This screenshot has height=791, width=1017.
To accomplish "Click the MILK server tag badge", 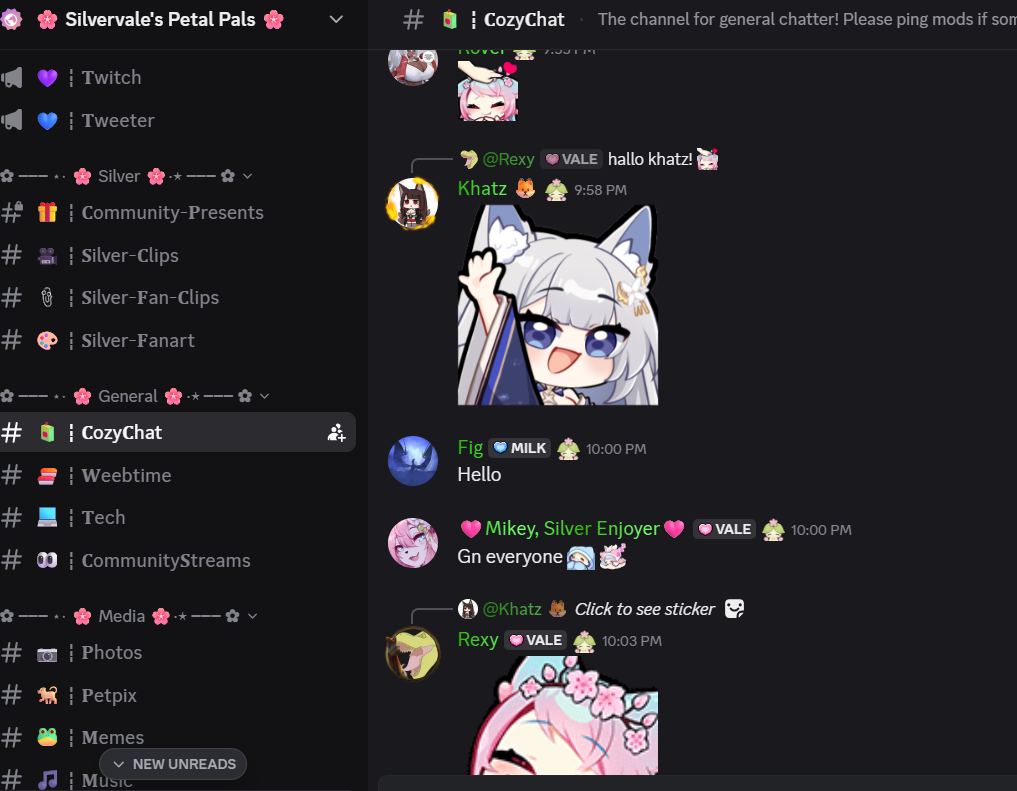I will click(520, 448).
